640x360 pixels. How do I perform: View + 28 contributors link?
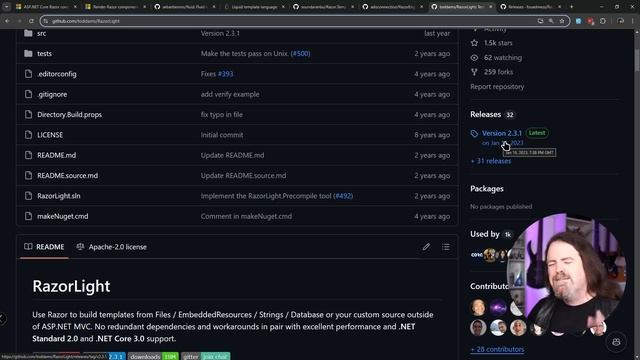(497, 349)
